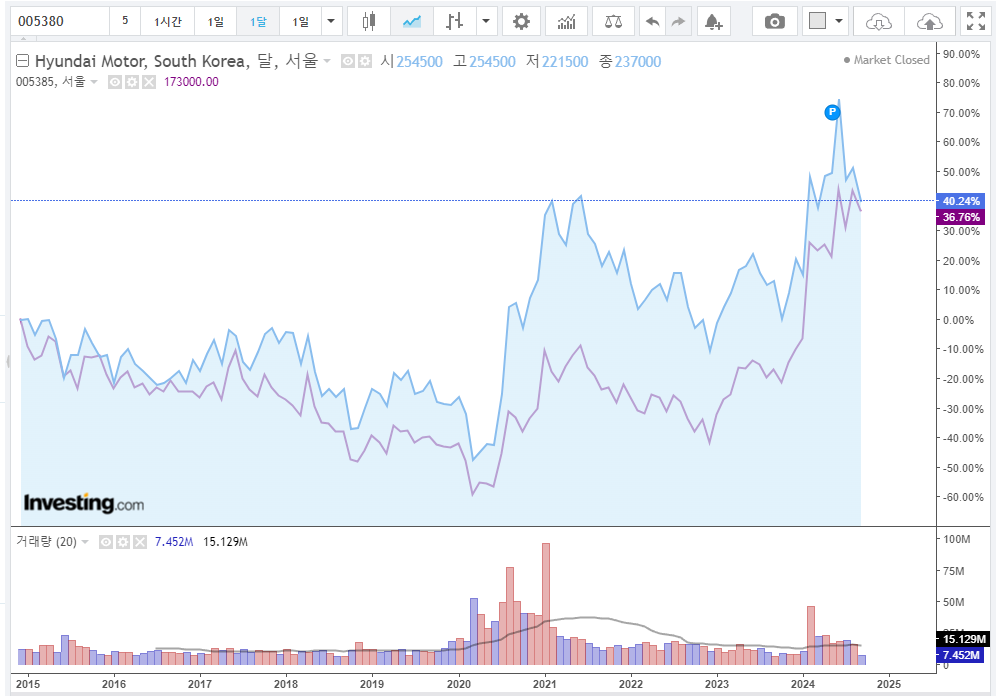Viewport: 998px width, 696px height.
Task: Expand Hyundai Motor title dropdown arrow
Action: tap(327, 61)
